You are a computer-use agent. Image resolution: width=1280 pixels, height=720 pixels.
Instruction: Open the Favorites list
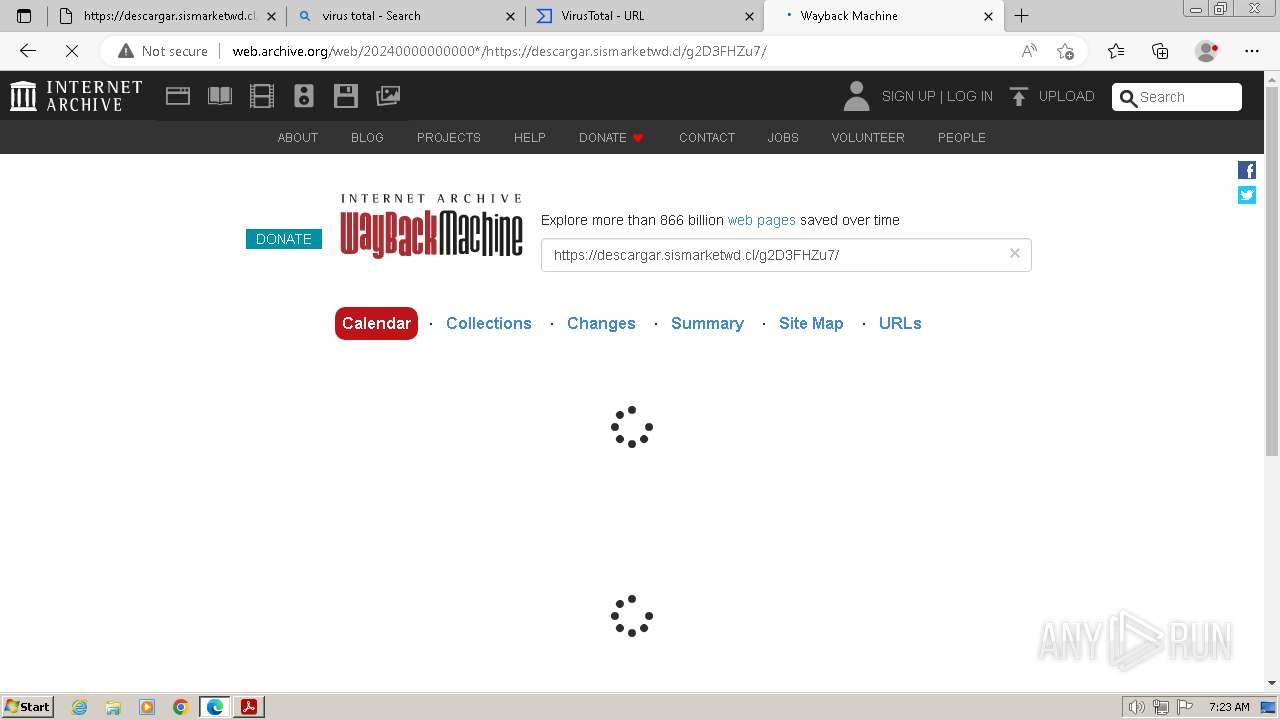1116,51
